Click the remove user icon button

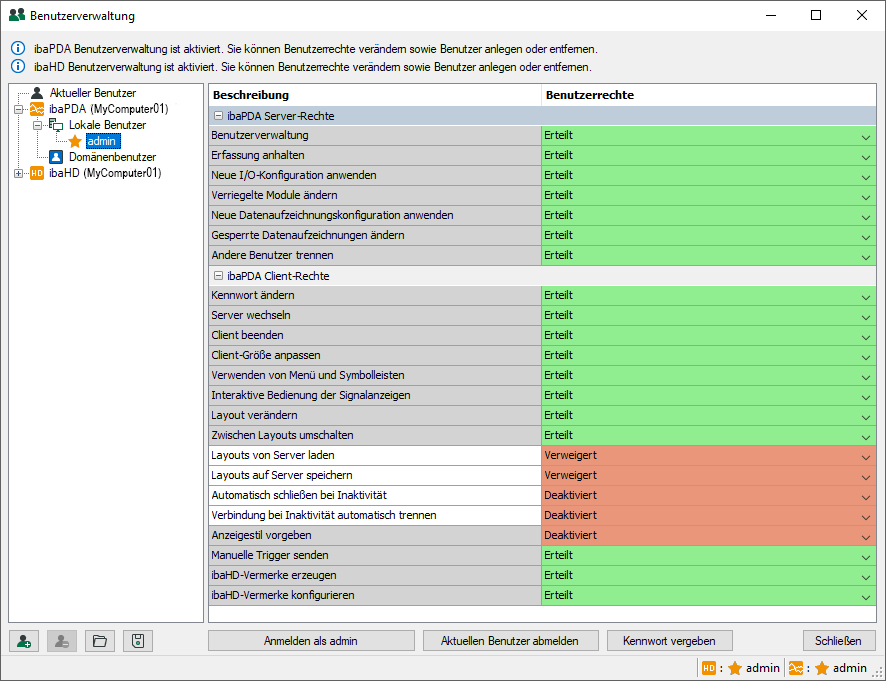[x=61, y=641]
